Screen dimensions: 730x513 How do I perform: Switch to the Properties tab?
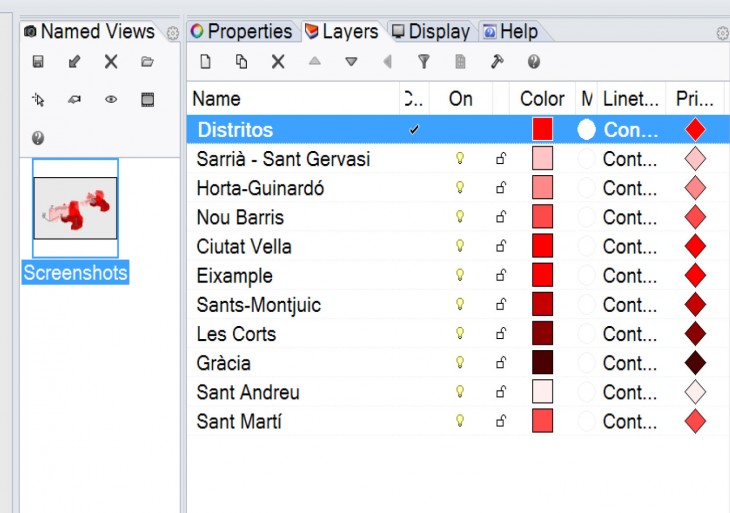pyautogui.click(x=240, y=32)
